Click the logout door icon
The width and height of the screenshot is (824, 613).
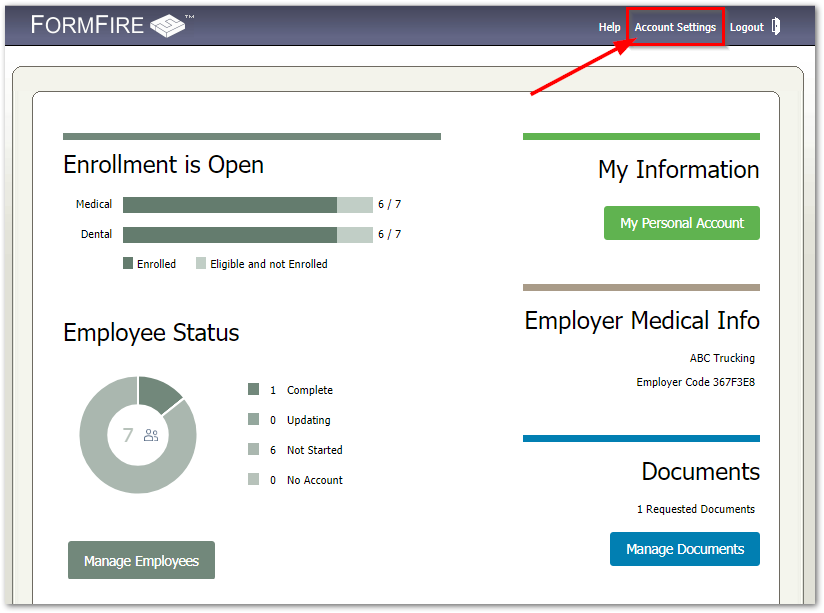pos(776,26)
